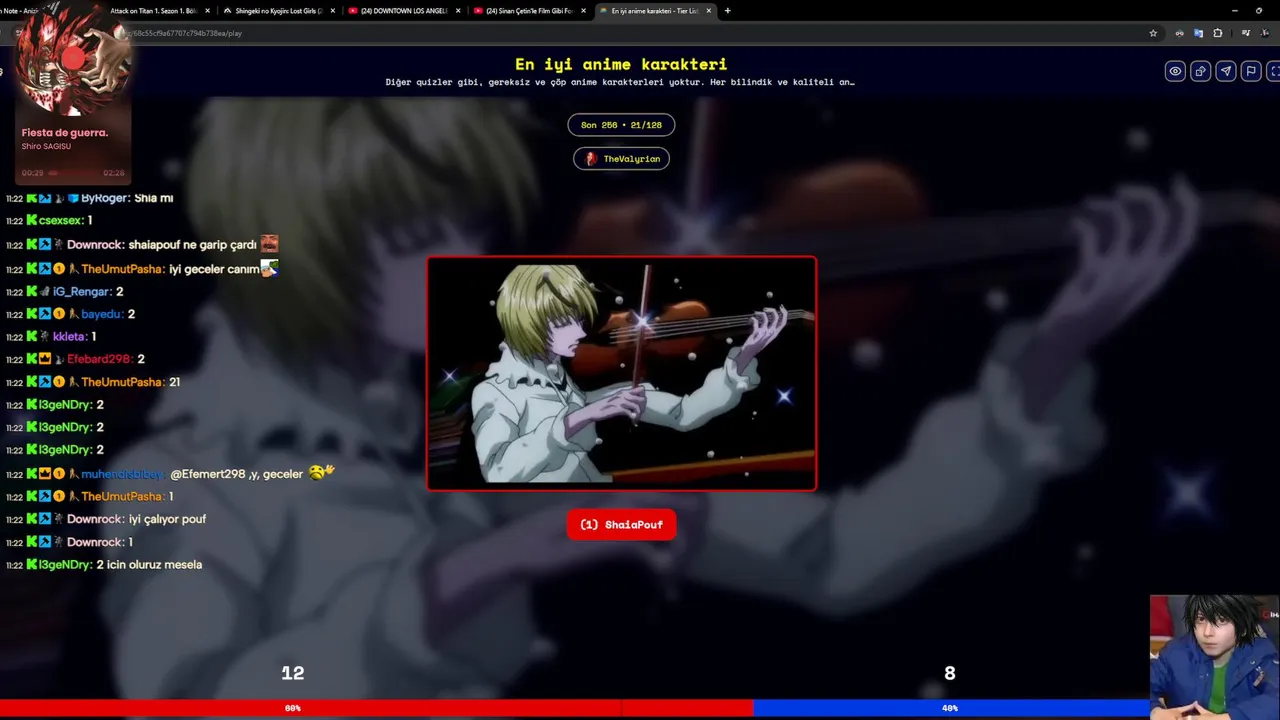
Task: Click the red 60% vote bar
Action: 376,708
